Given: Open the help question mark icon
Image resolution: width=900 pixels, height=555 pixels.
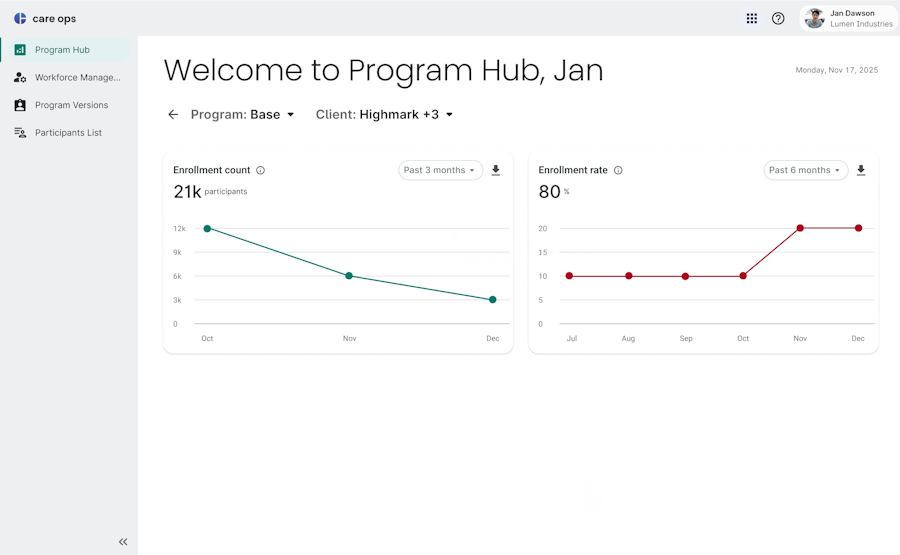Looking at the screenshot, I should (778, 18).
